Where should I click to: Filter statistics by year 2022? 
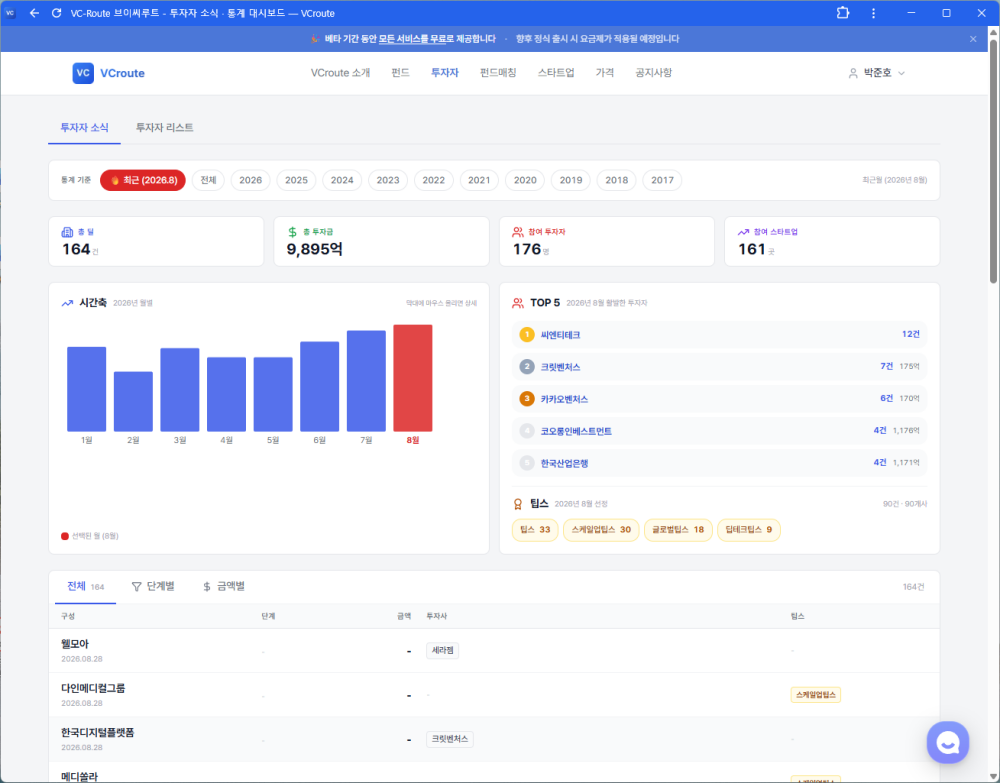(434, 180)
